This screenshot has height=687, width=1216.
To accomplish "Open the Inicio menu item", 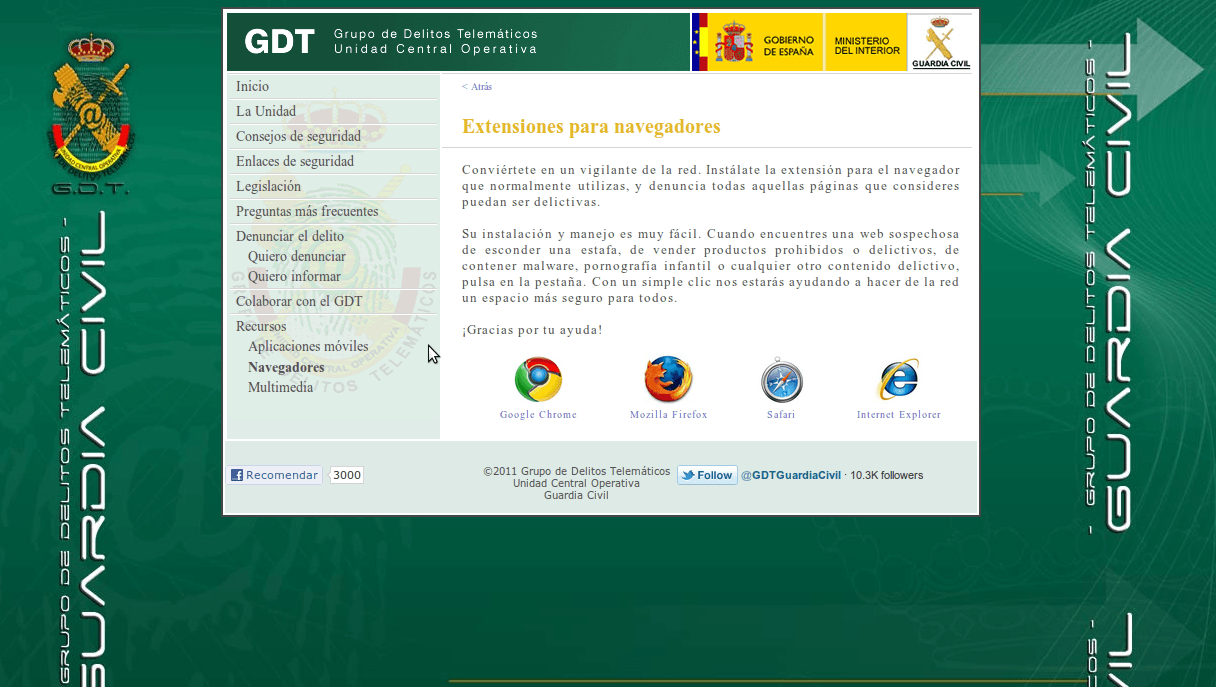I will pos(252,87).
